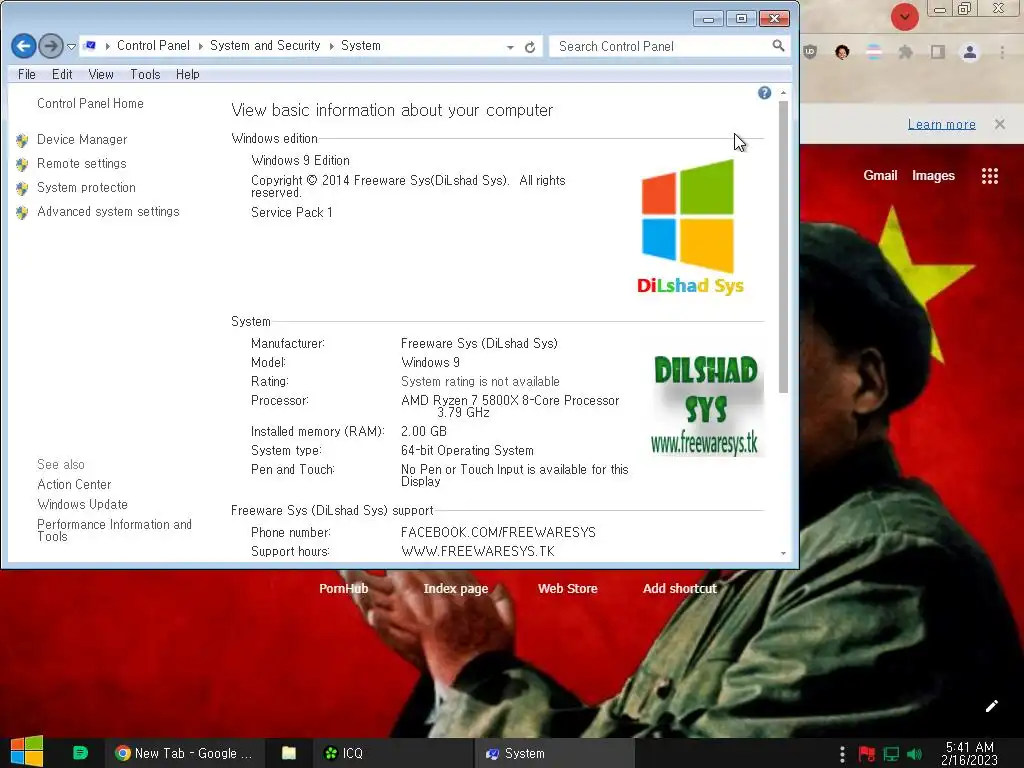Viewport: 1024px width, 768px height.
Task: Open the Web Store shortcut
Action: [x=568, y=588]
